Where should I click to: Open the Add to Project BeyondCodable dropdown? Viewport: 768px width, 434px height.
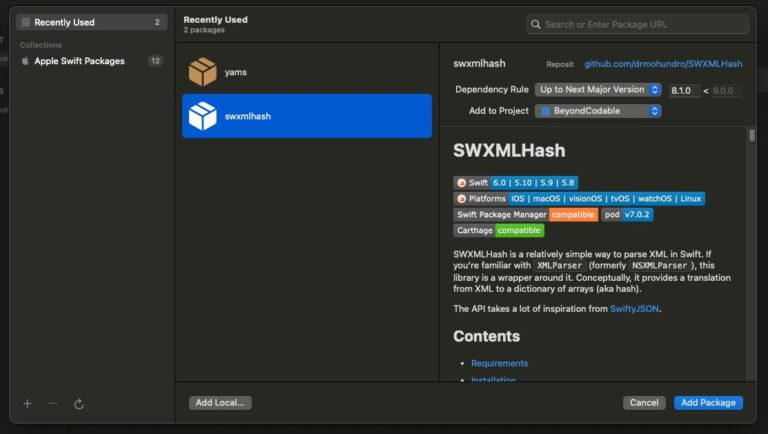click(598, 111)
